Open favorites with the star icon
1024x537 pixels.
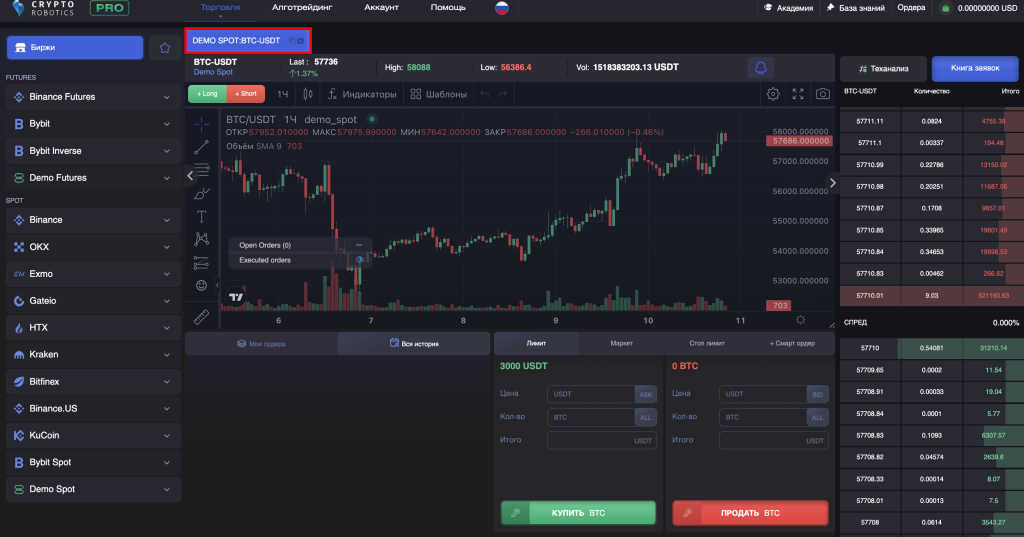[x=165, y=48]
